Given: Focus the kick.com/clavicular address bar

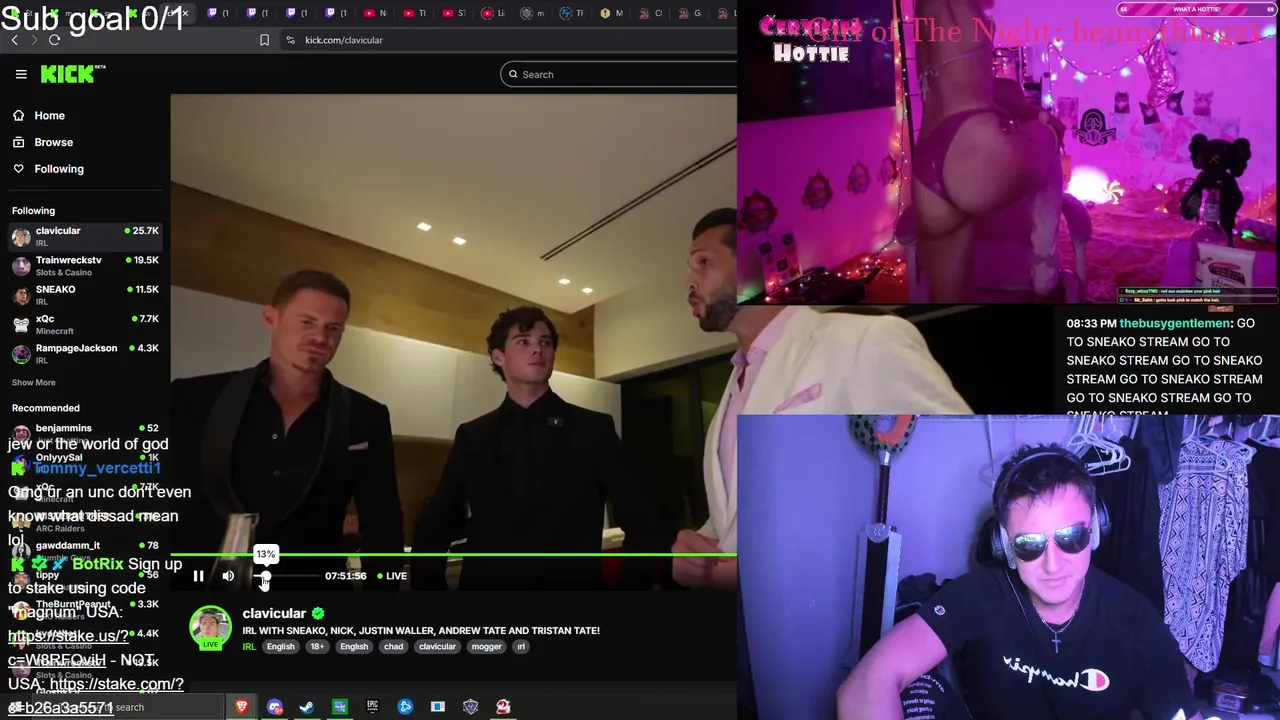Looking at the screenshot, I should pyautogui.click(x=344, y=40).
